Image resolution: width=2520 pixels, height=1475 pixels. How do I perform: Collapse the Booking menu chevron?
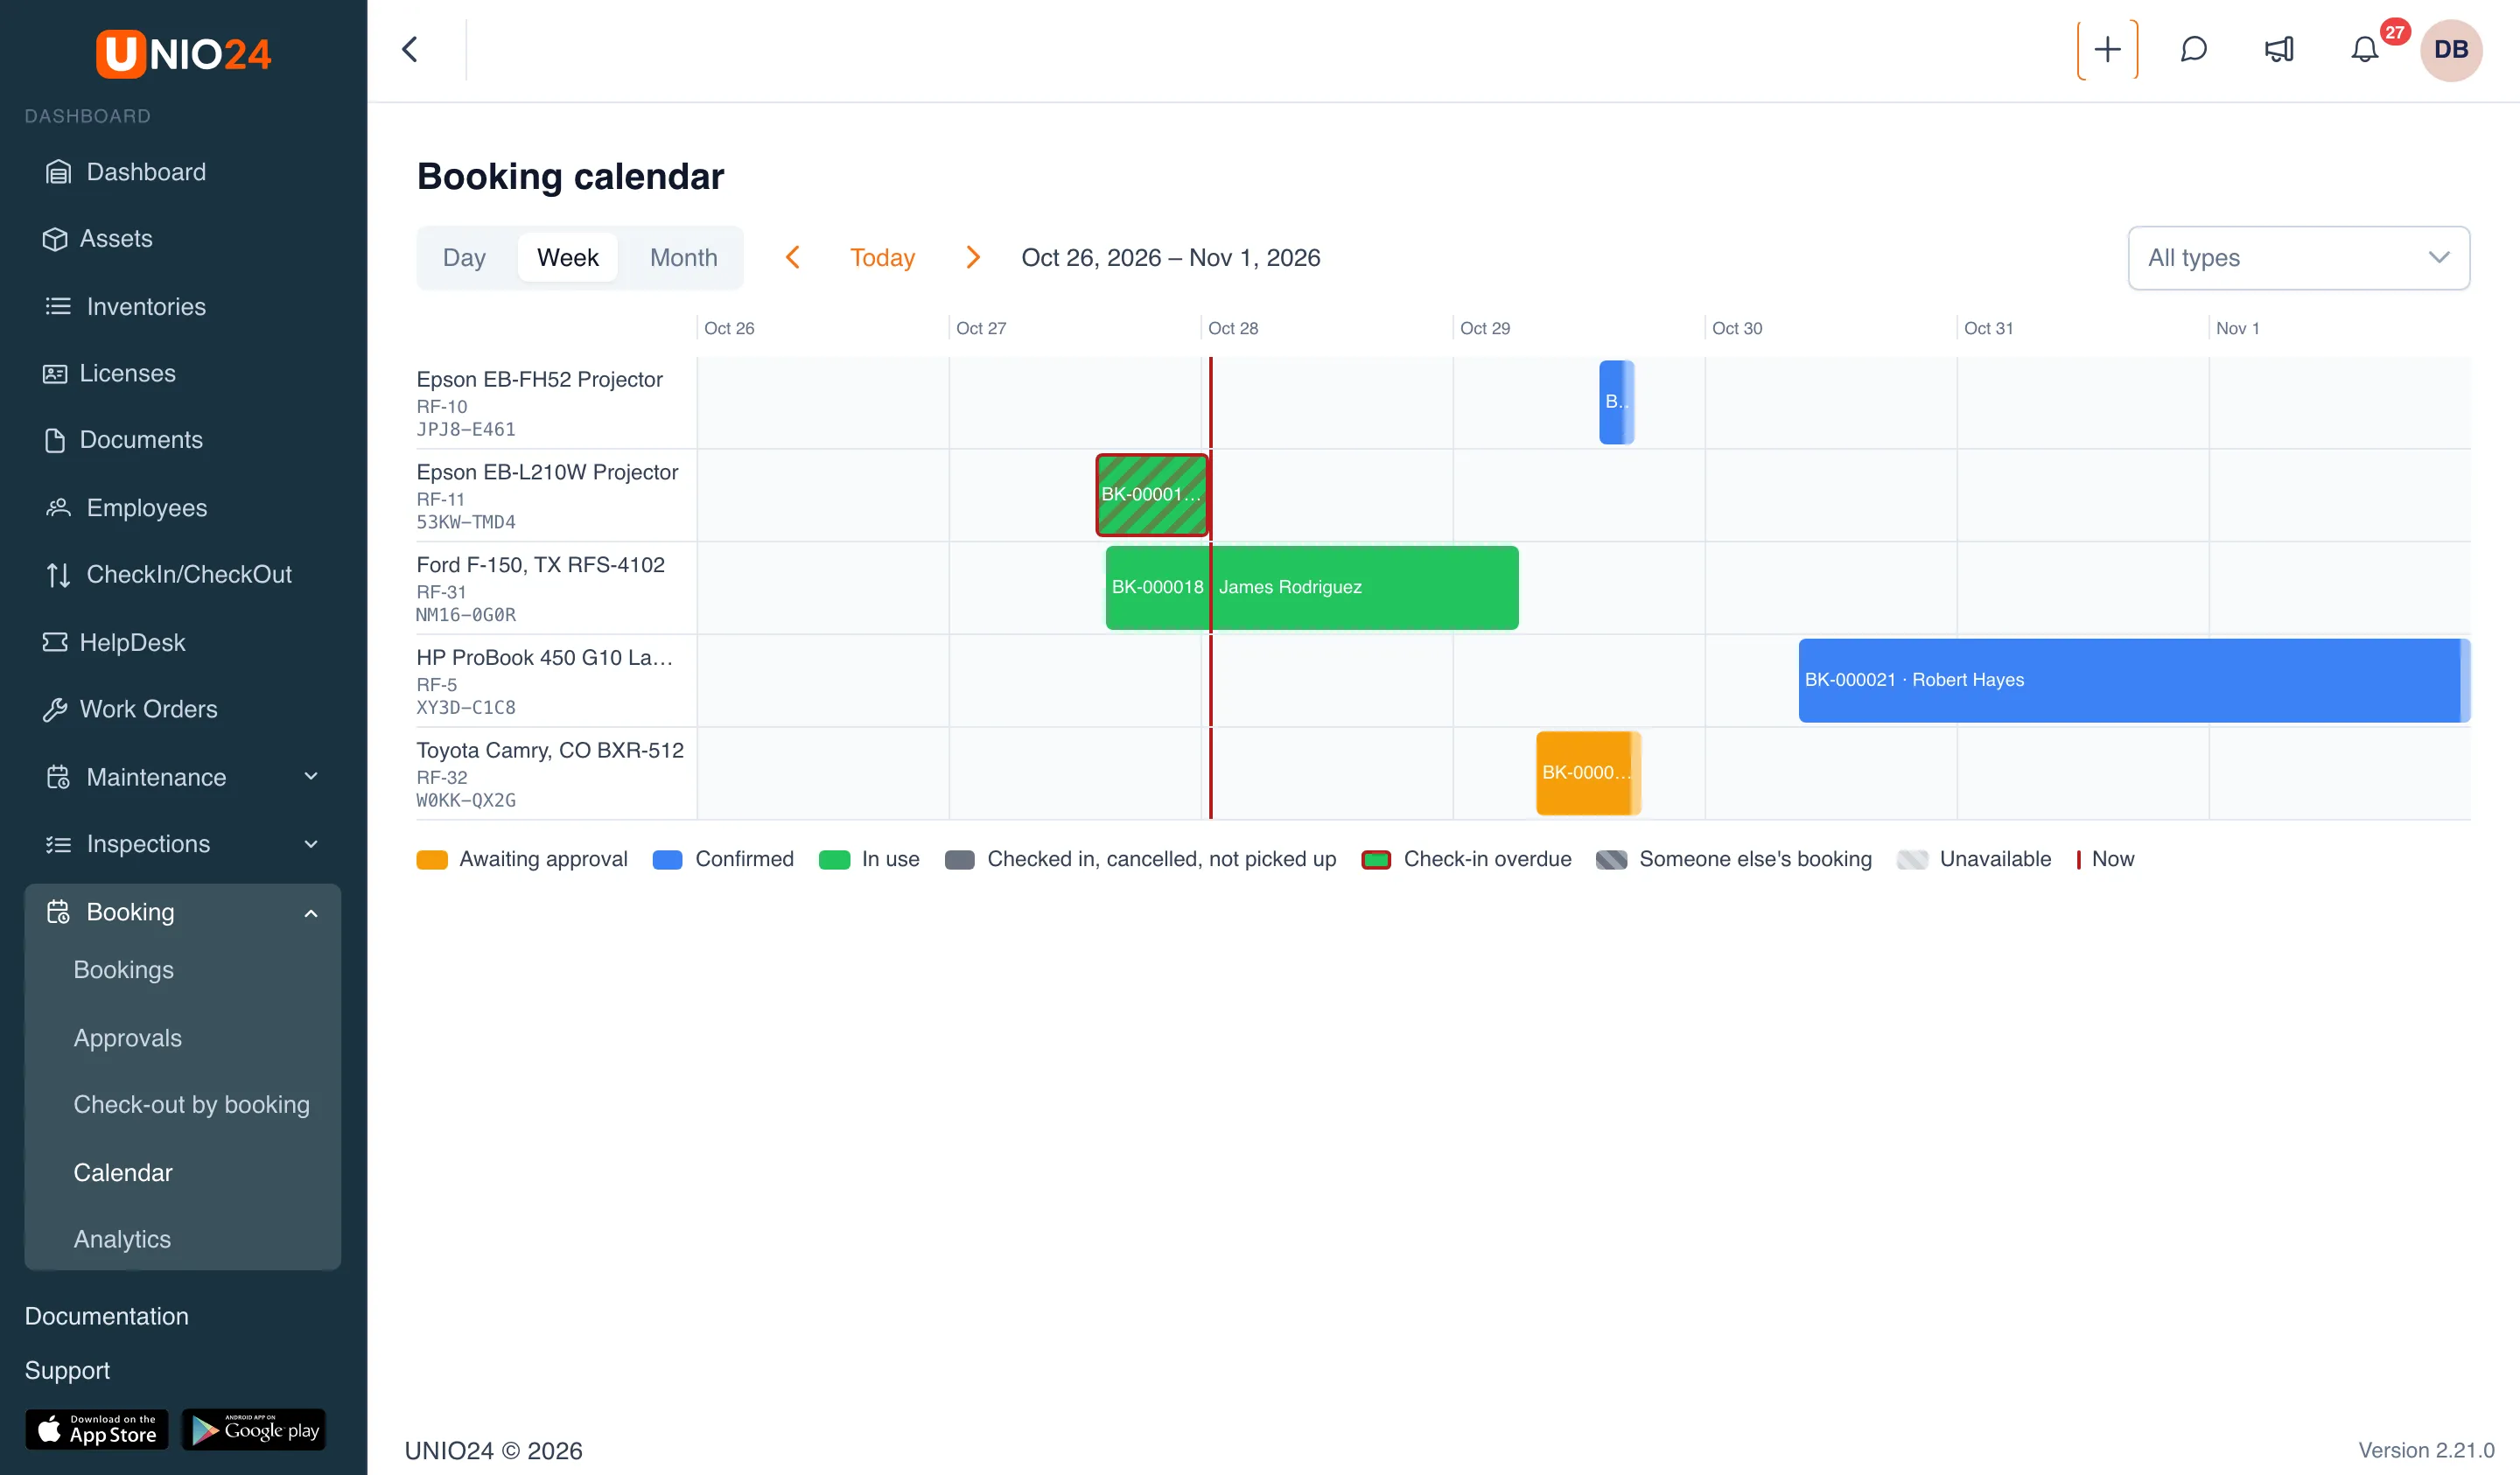pos(311,913)
